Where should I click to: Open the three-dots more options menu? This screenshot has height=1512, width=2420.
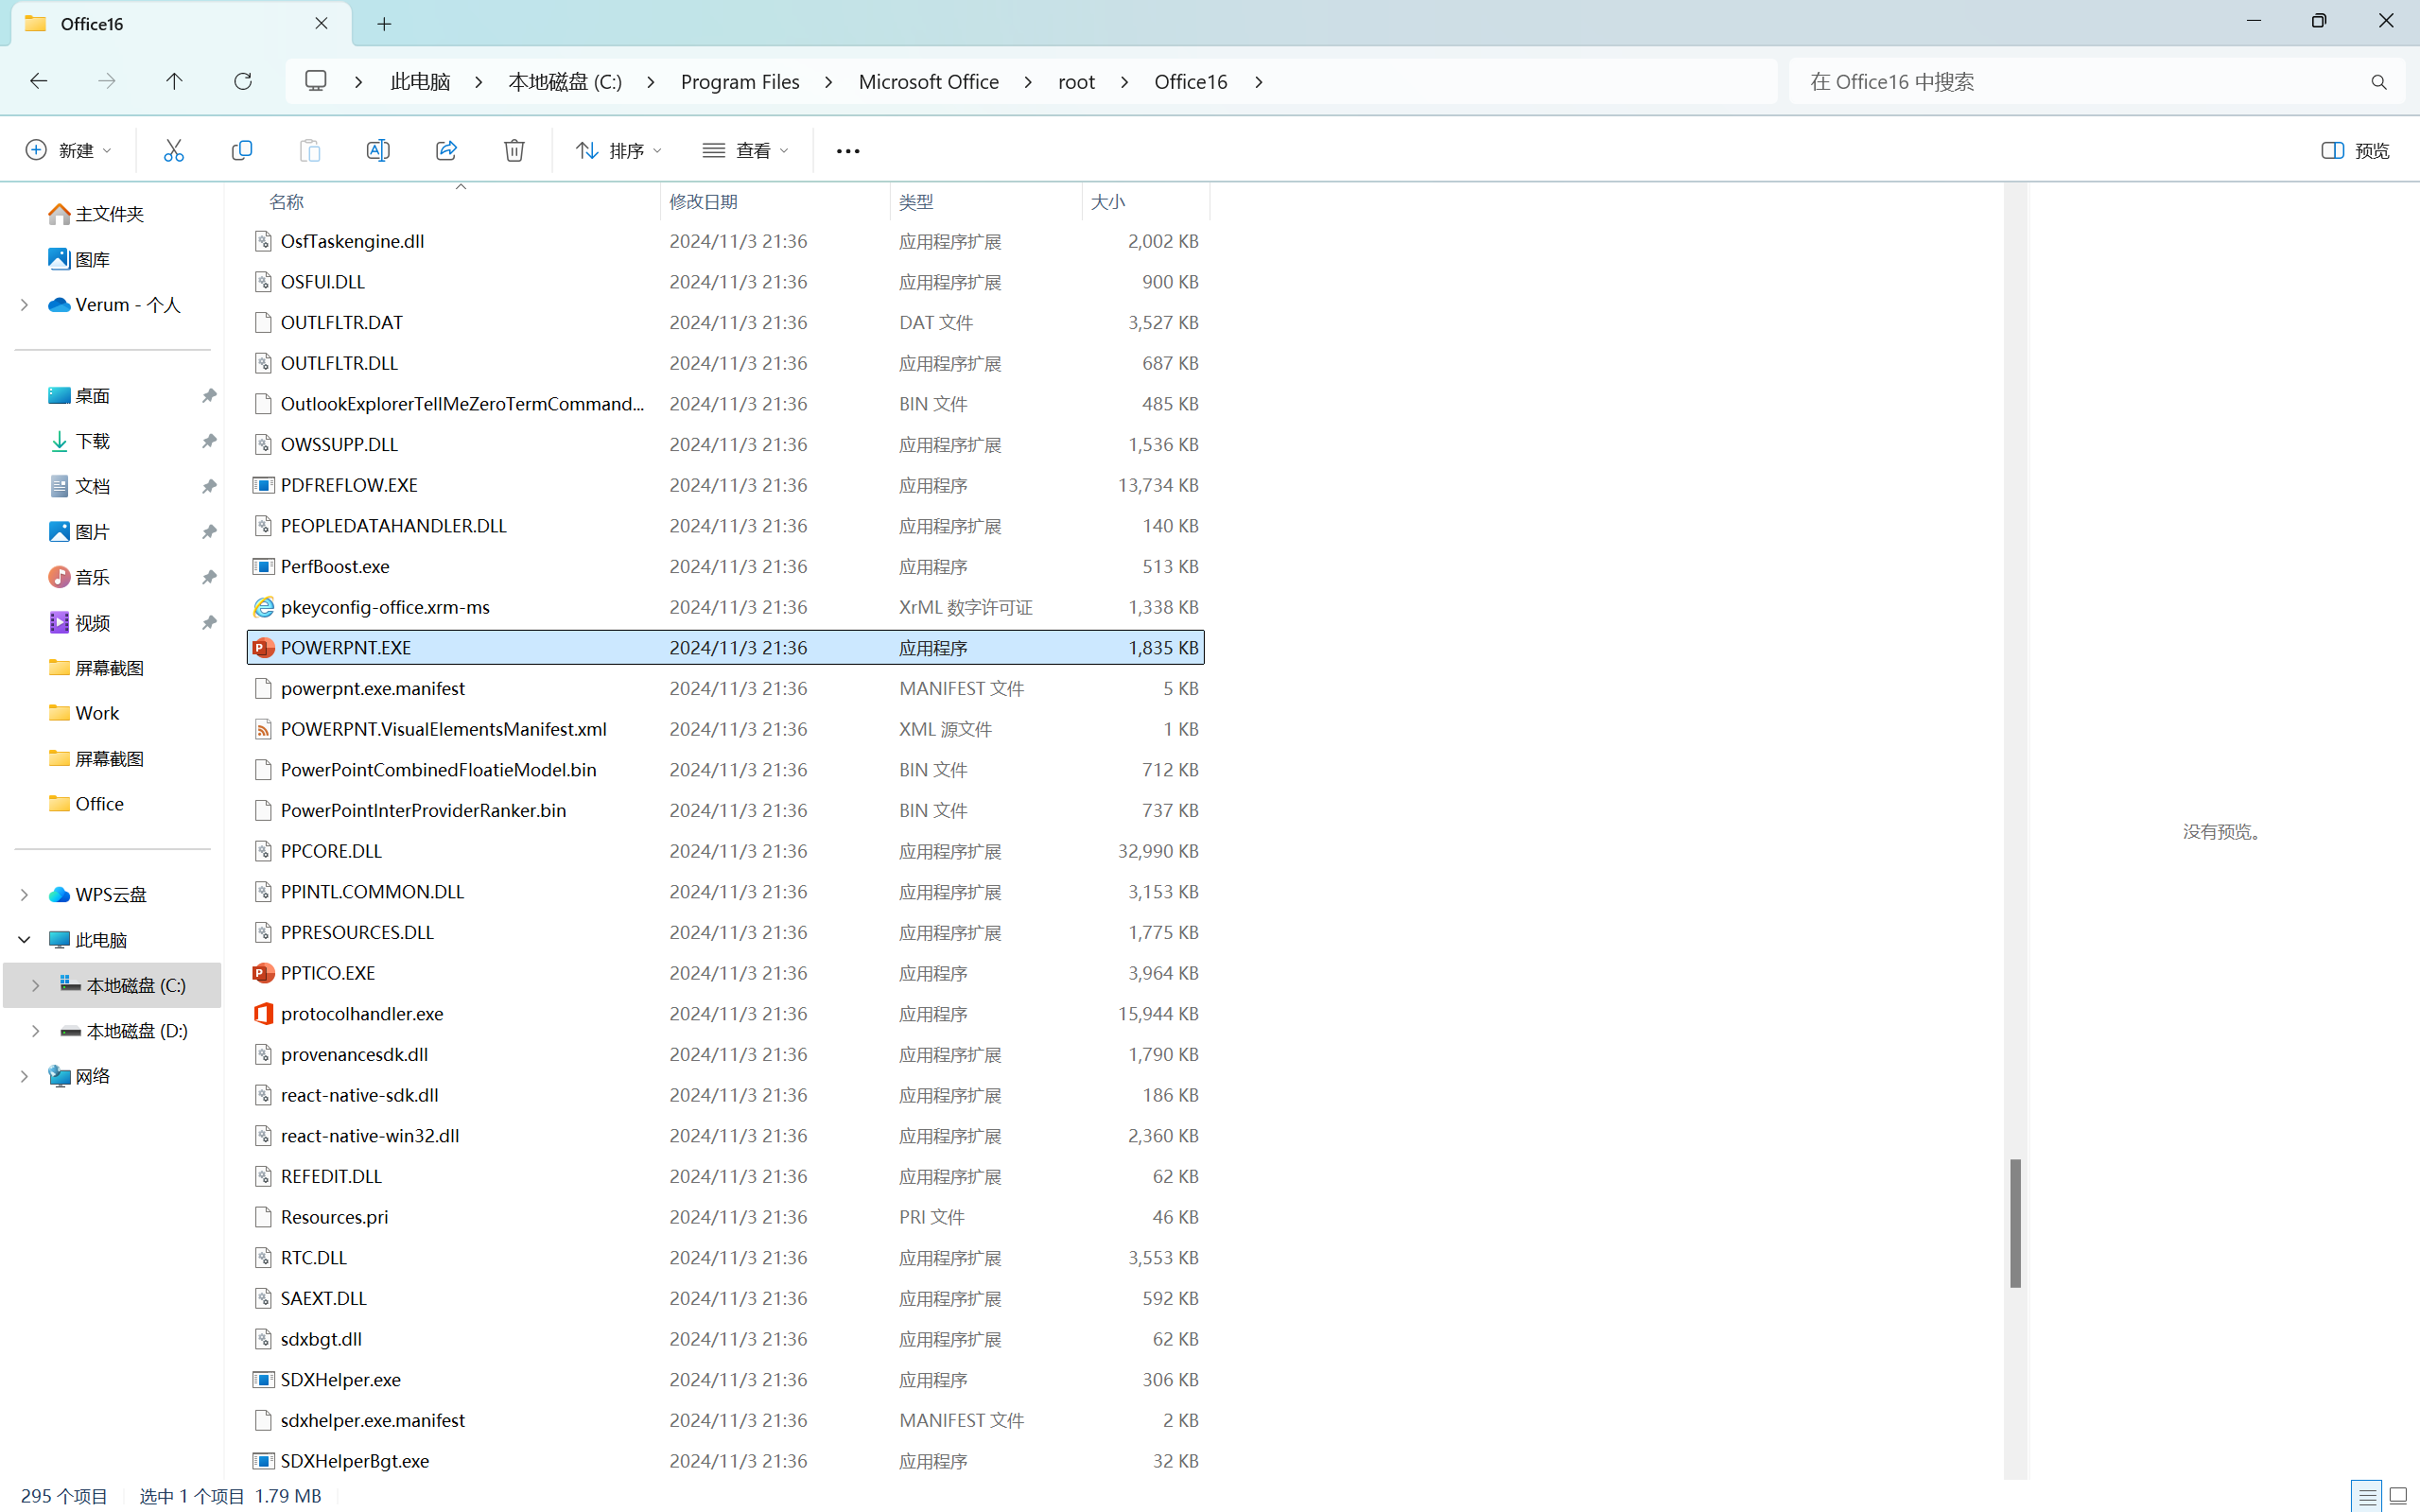click(848, 151)
